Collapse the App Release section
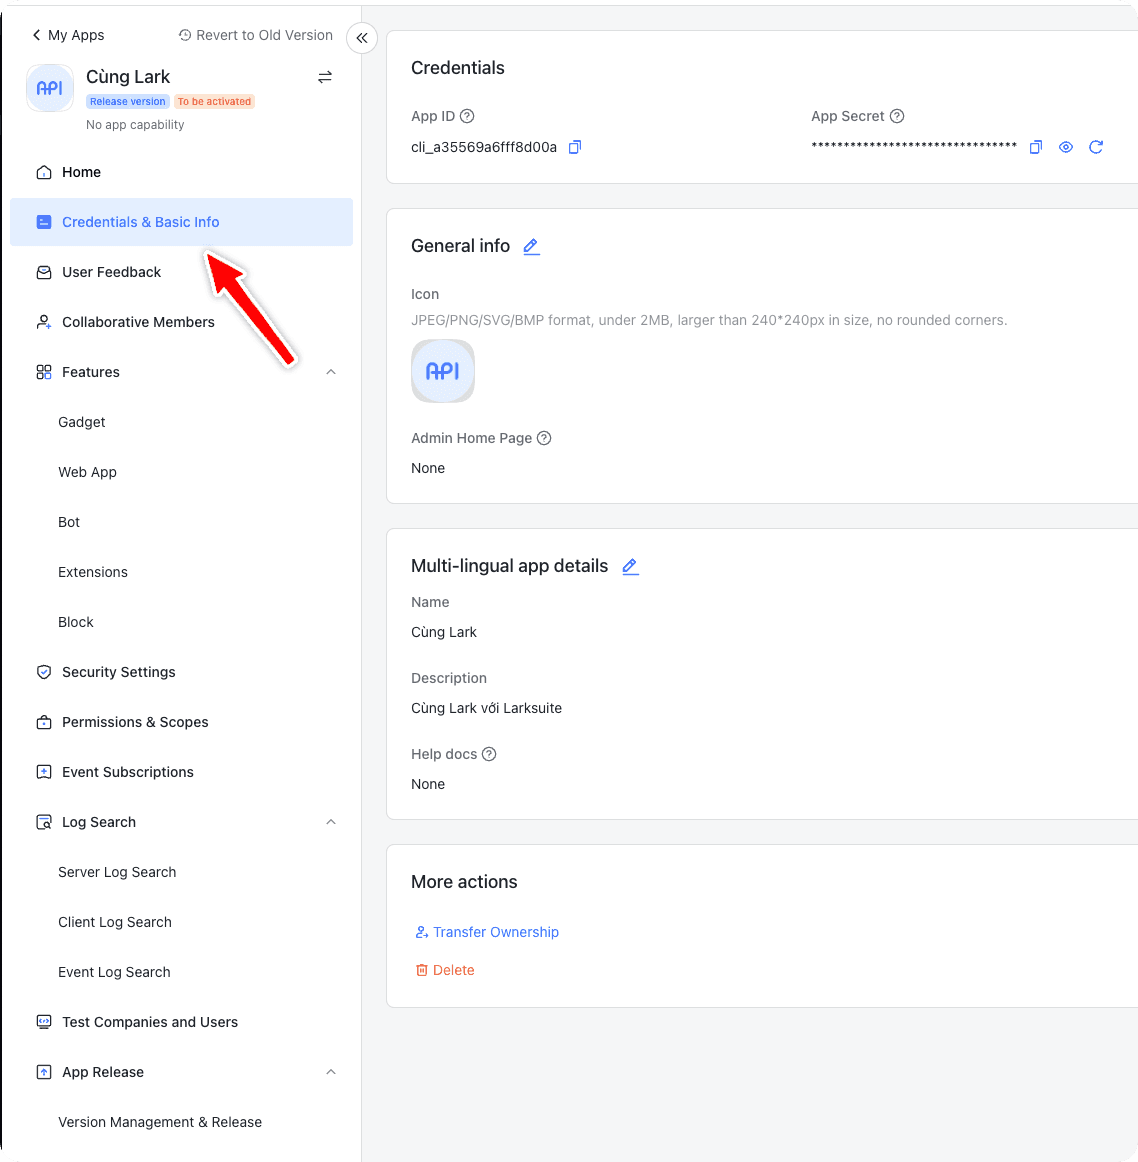Screen dimensions: 1138x1162 point(331,1071)
